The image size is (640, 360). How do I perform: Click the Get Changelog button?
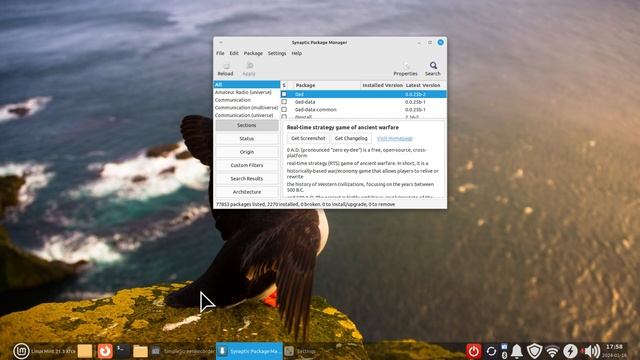351,138
